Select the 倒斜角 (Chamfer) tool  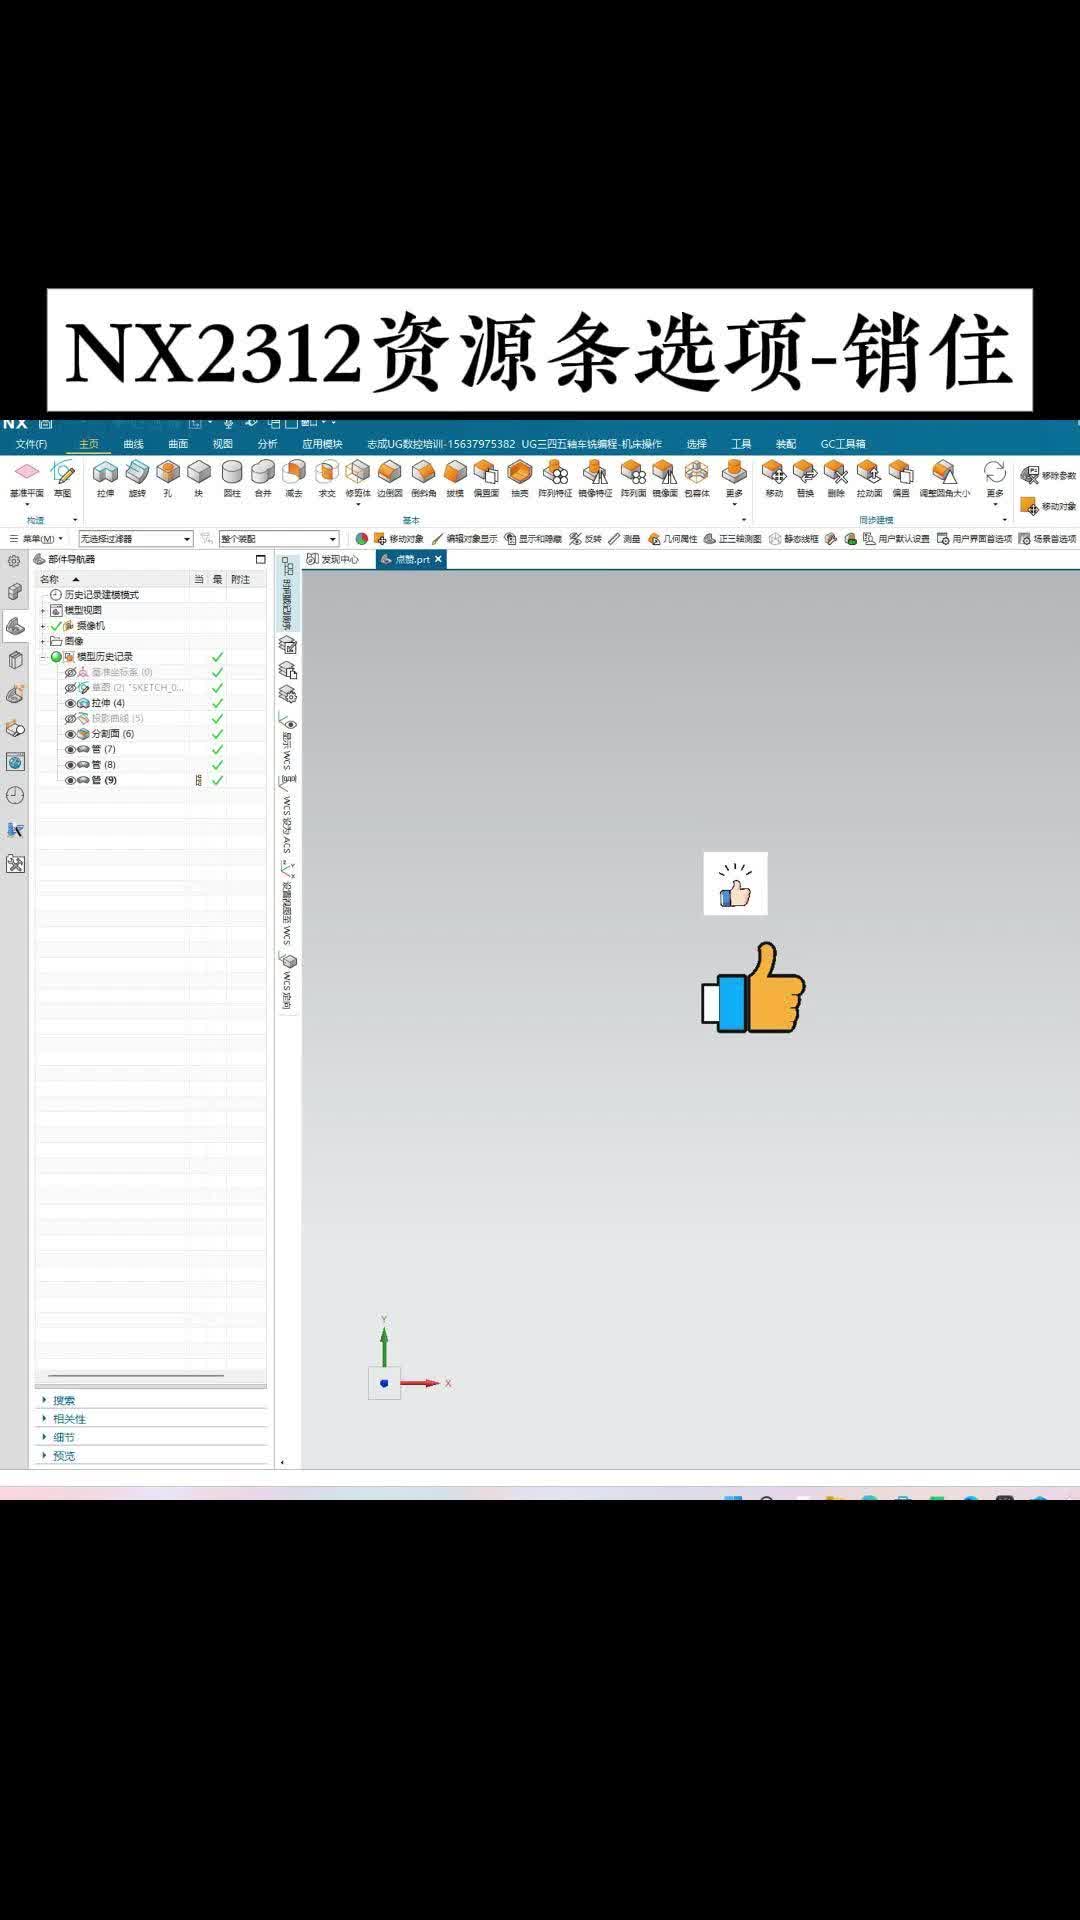coord(424,478)
